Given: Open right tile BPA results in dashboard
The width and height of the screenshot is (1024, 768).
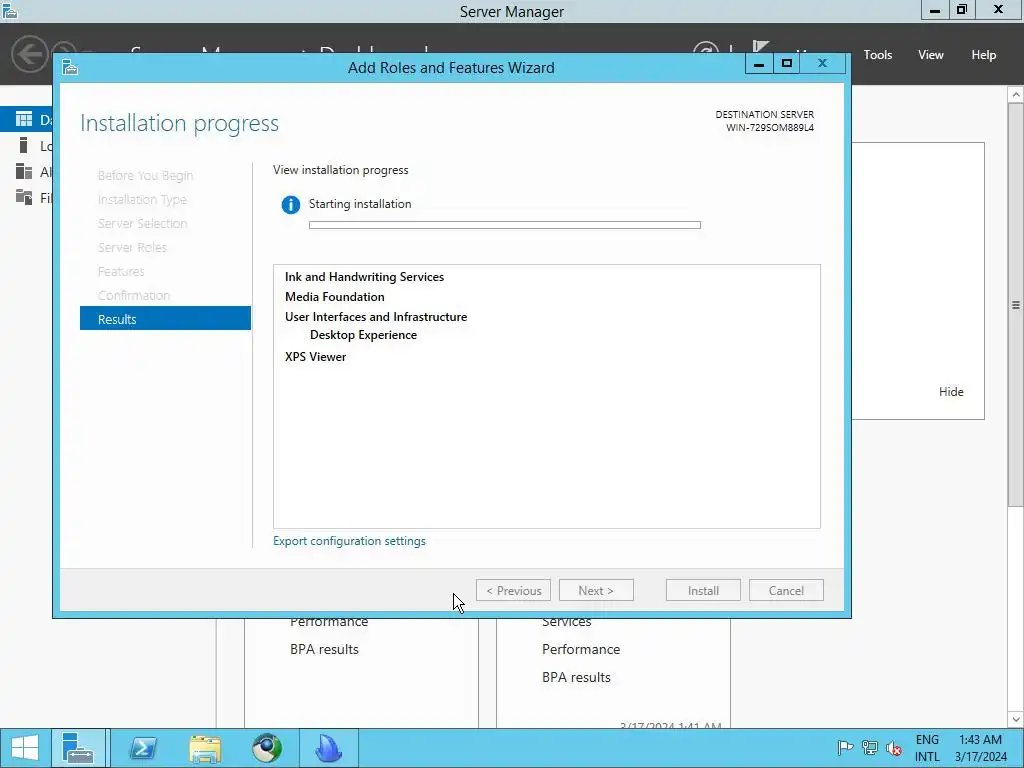Looking at the screenshot, I should click(x=576, y=677).
